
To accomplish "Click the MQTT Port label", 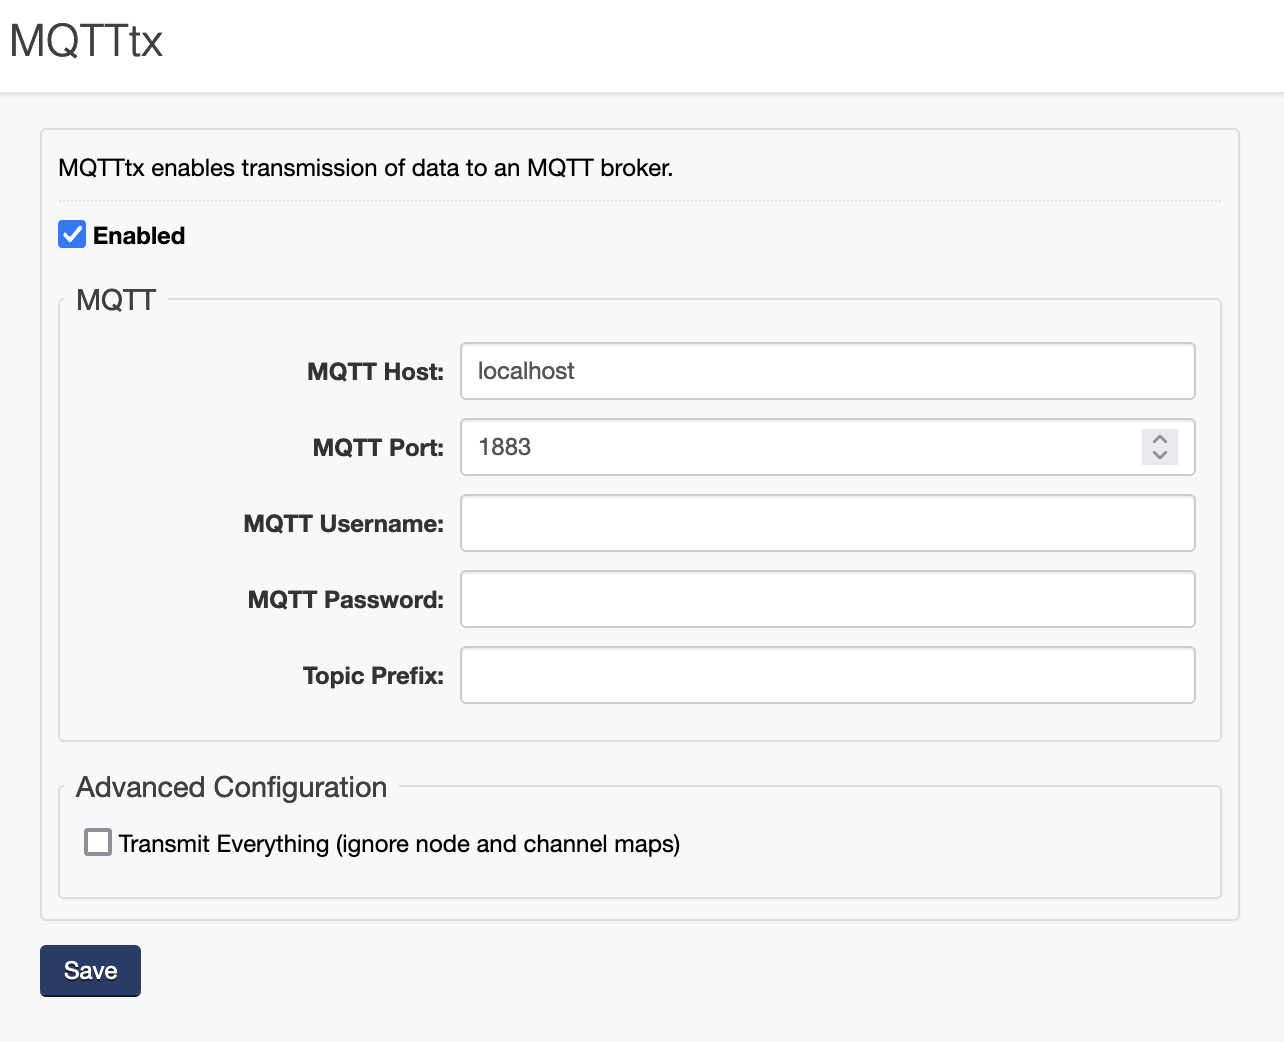I will pyautogui.click(x=378, y=448).
